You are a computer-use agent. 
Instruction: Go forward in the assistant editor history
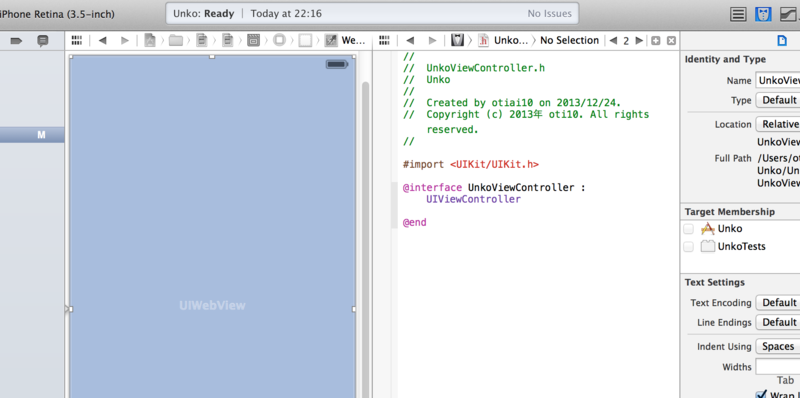tap(432, 41)
